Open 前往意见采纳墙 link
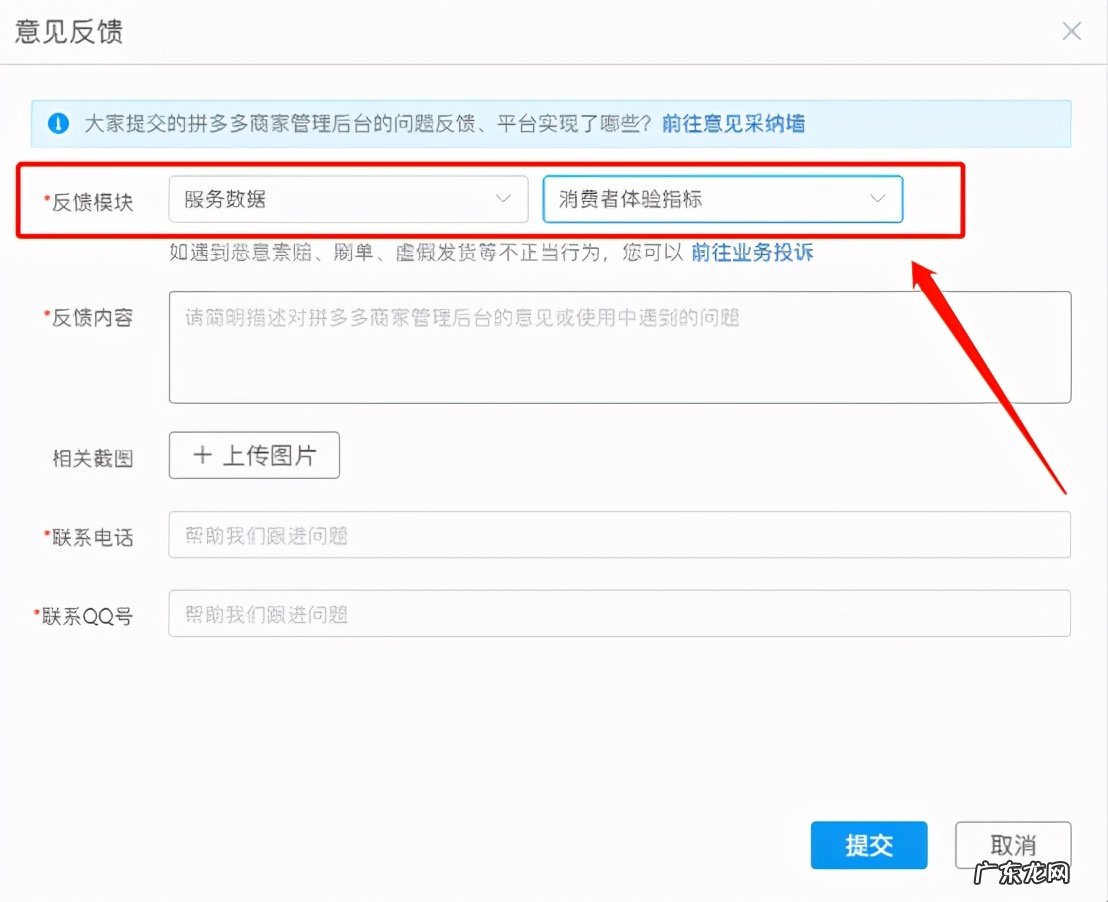The image size is (1108, 902). point(732,124)
